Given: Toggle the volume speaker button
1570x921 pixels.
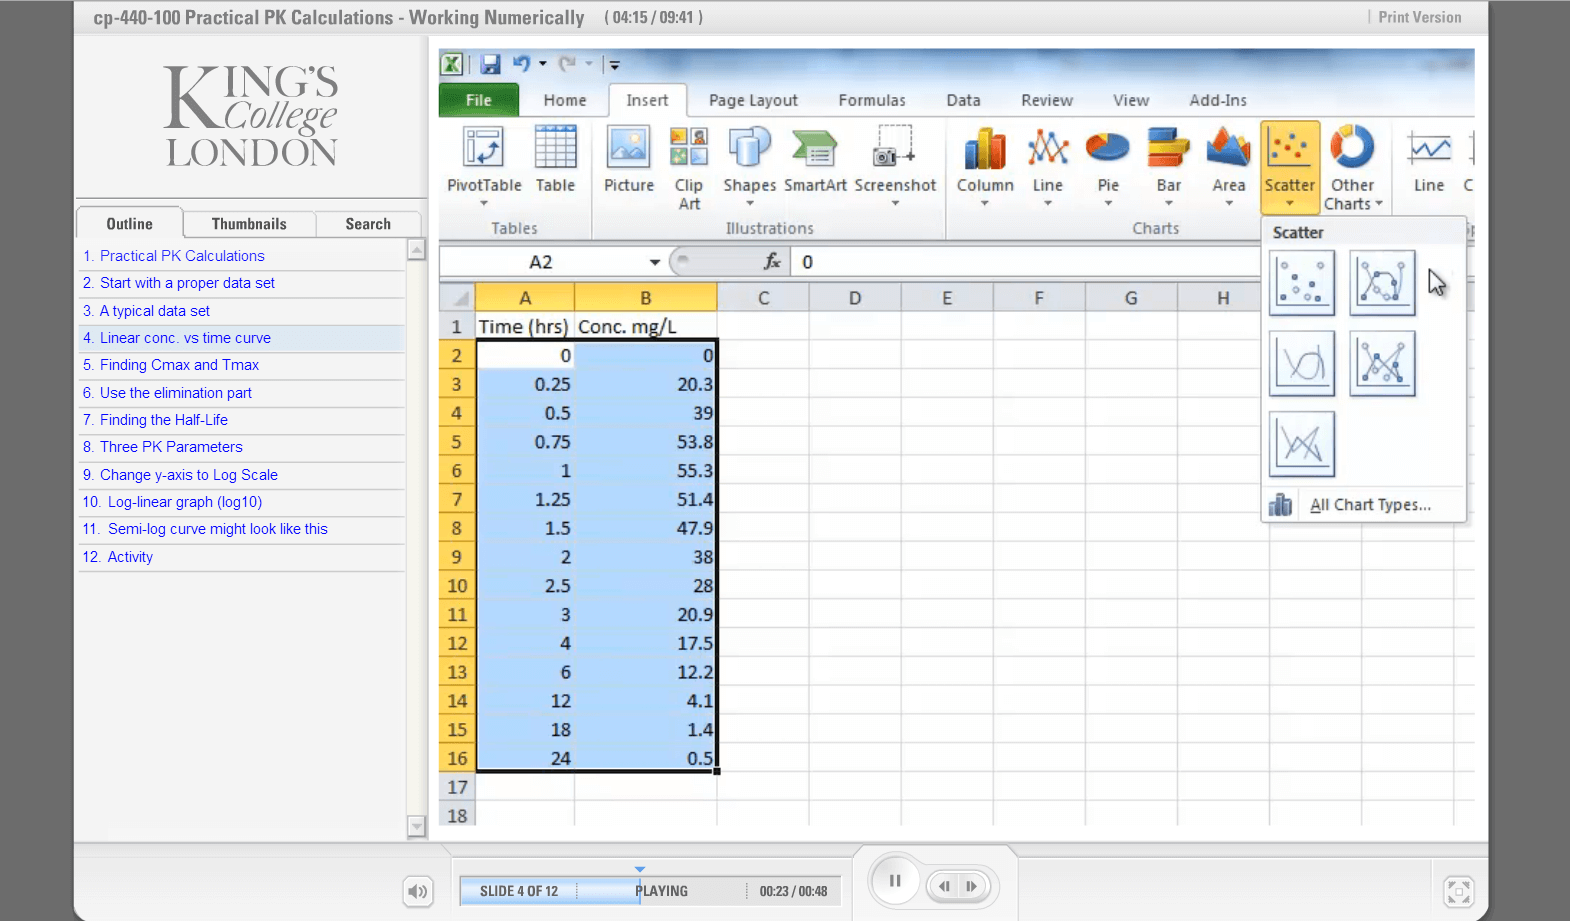Looking at the screenshot, I should [x=418, y=891].
